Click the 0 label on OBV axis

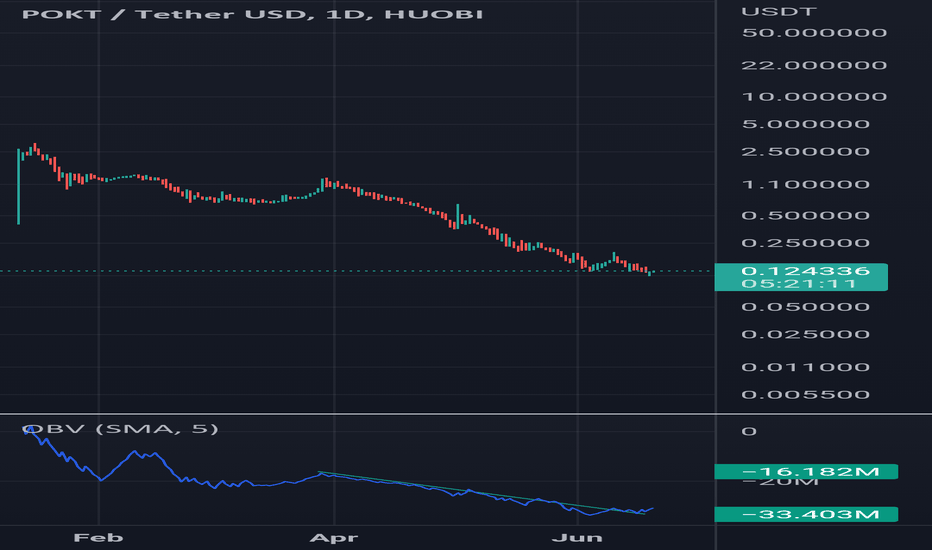[x=749, y=431]
